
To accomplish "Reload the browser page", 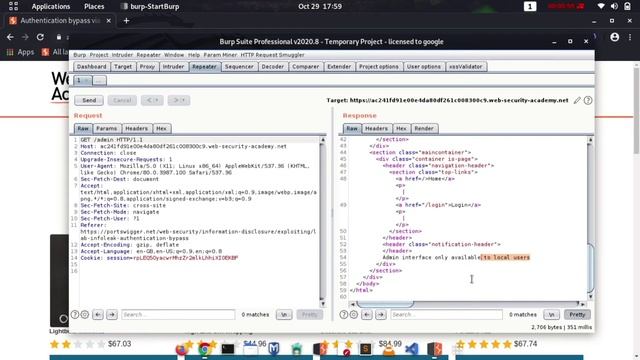I will tap(40, 37).
